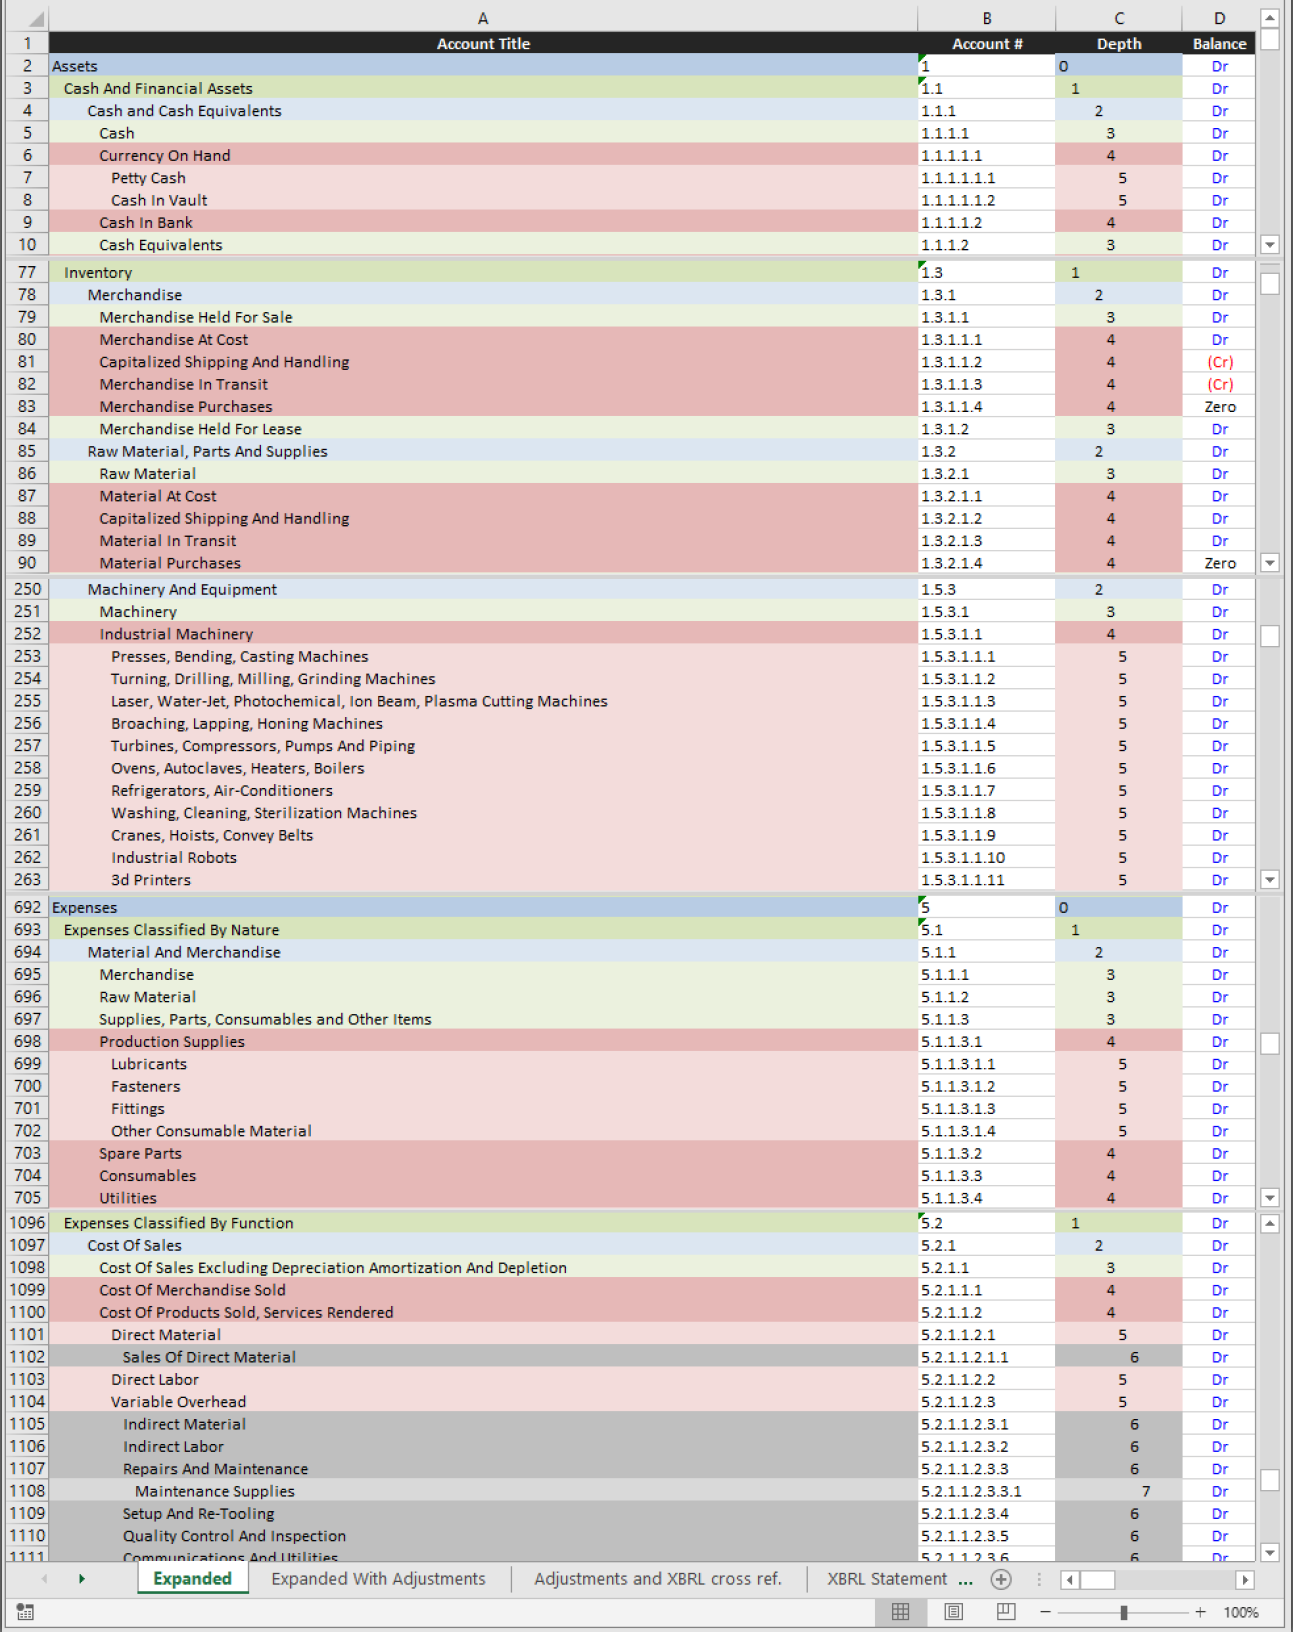
Task: Click the macro recording status bar icon
Action: click(x=25, y=1612)
